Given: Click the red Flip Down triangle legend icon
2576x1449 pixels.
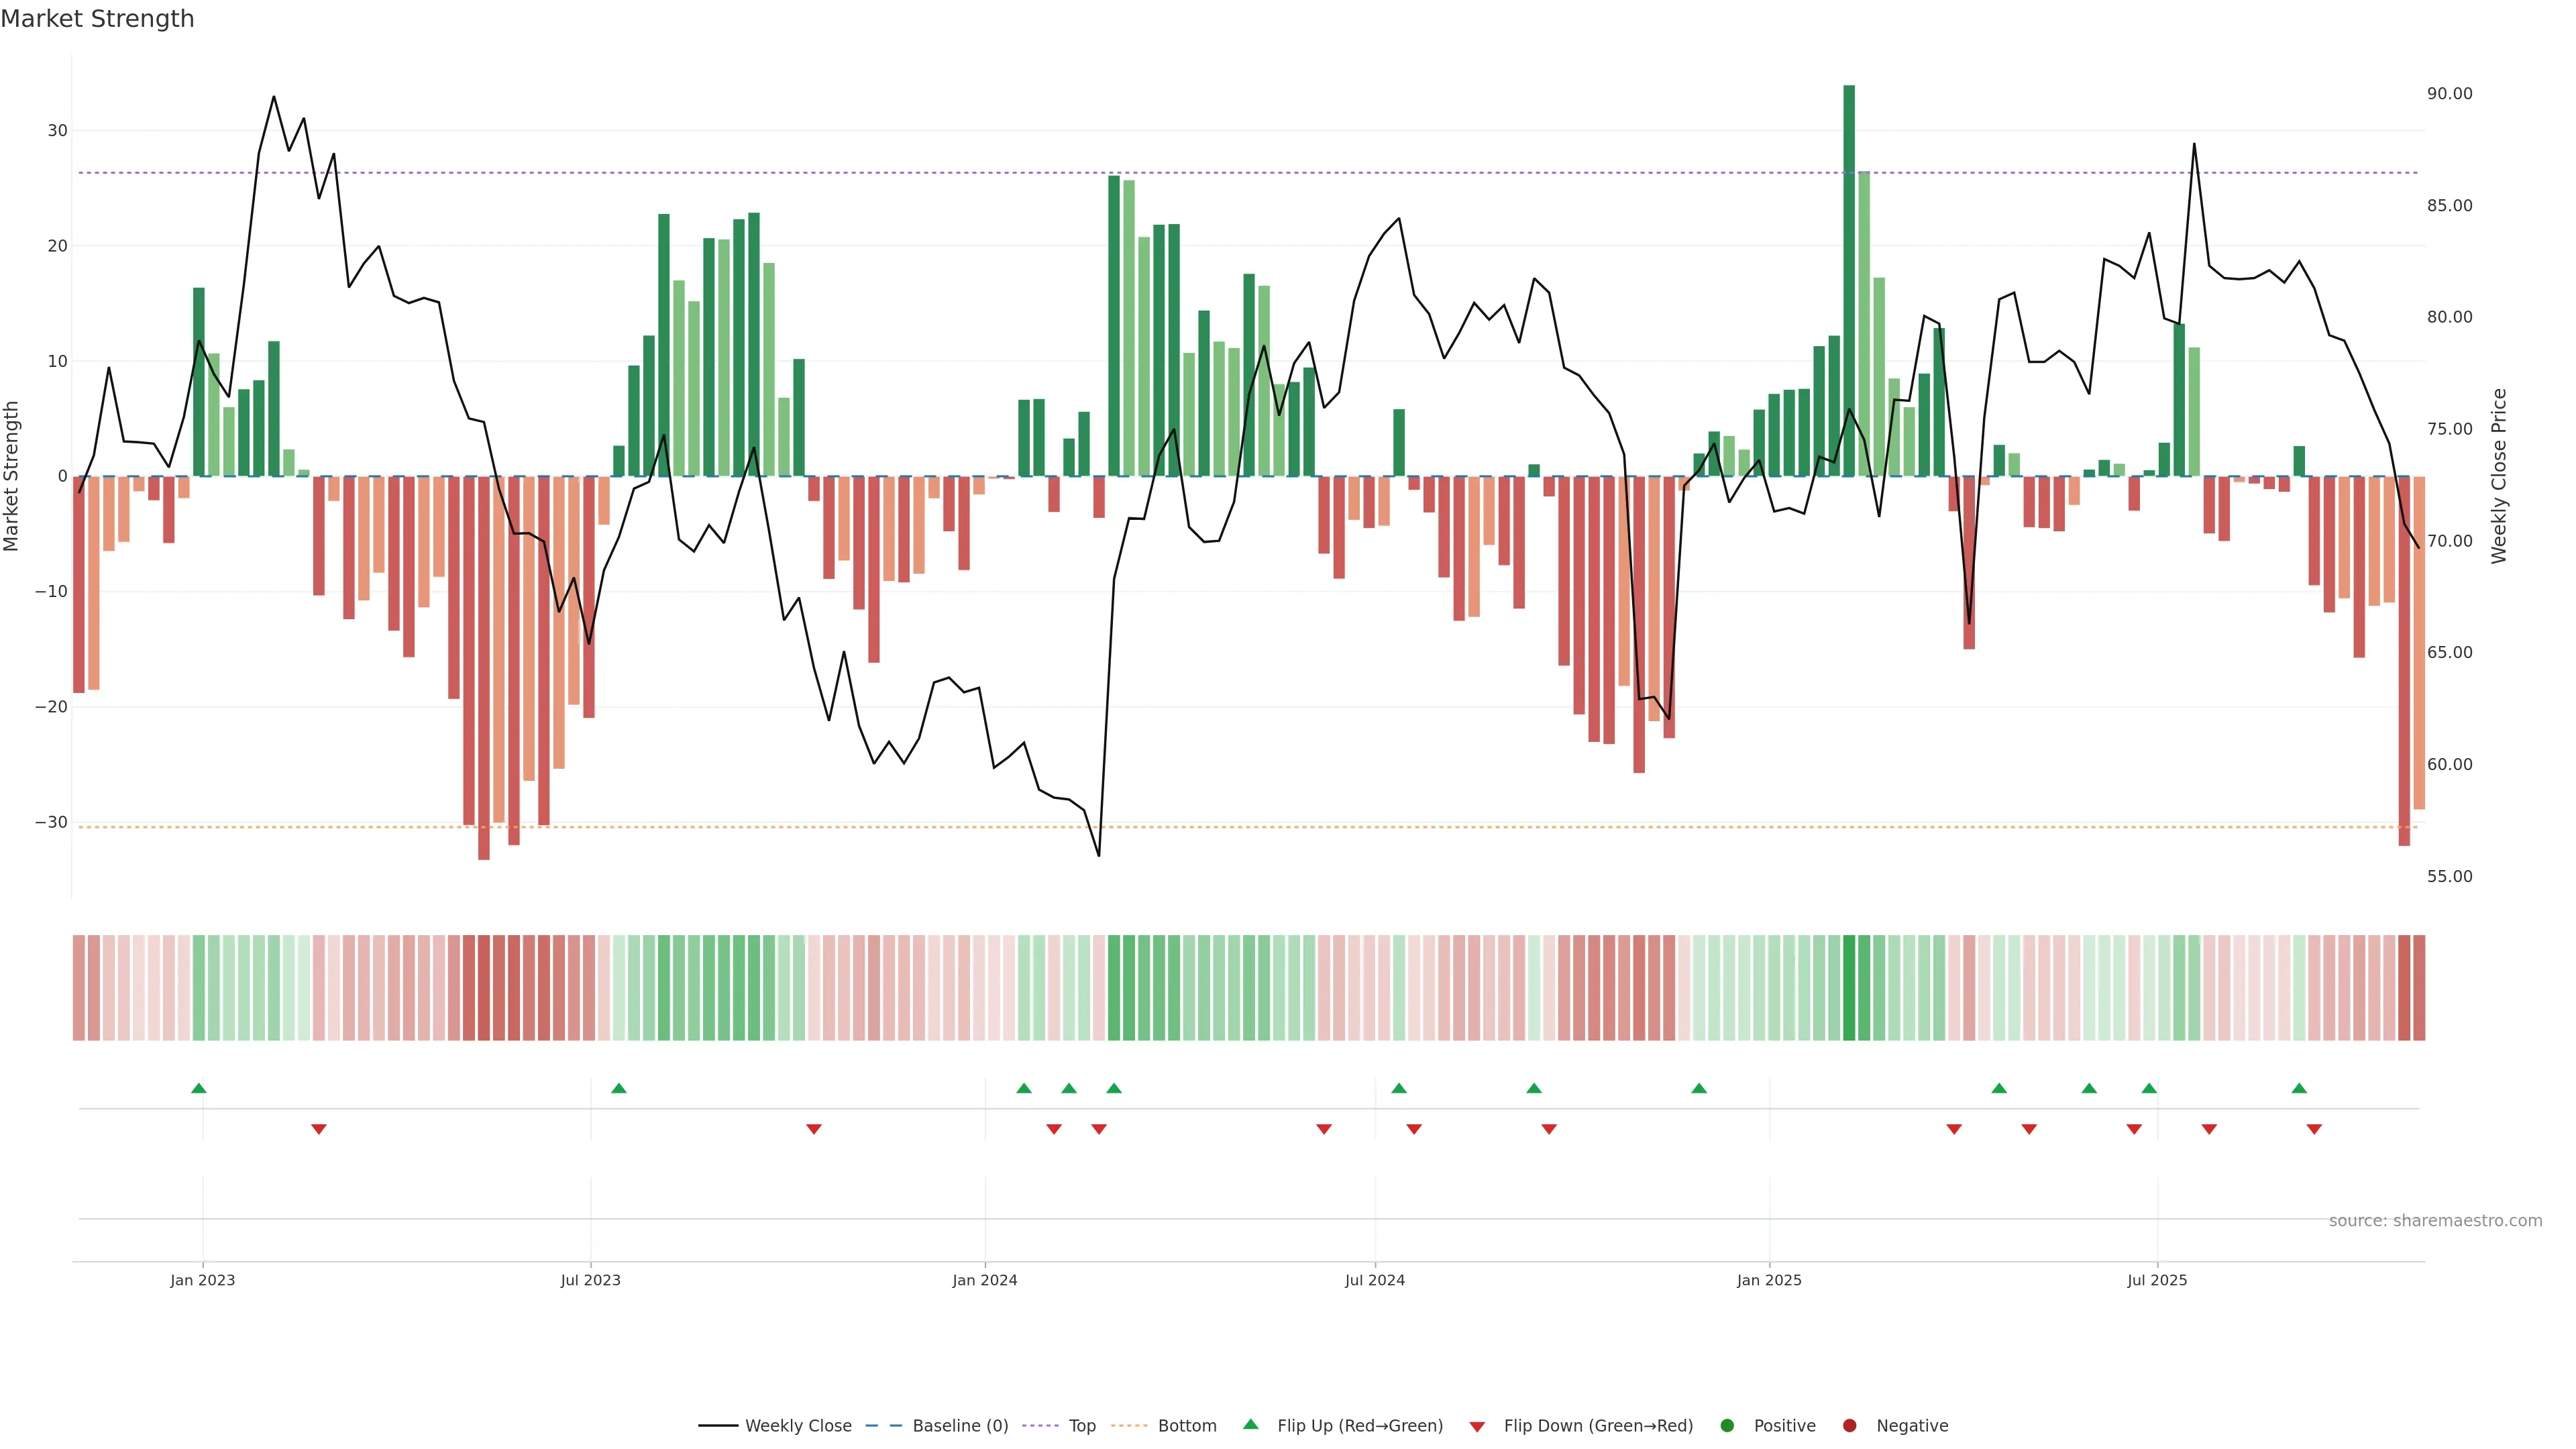Looking at the screenshot, I should [x=1477, y=1426].
